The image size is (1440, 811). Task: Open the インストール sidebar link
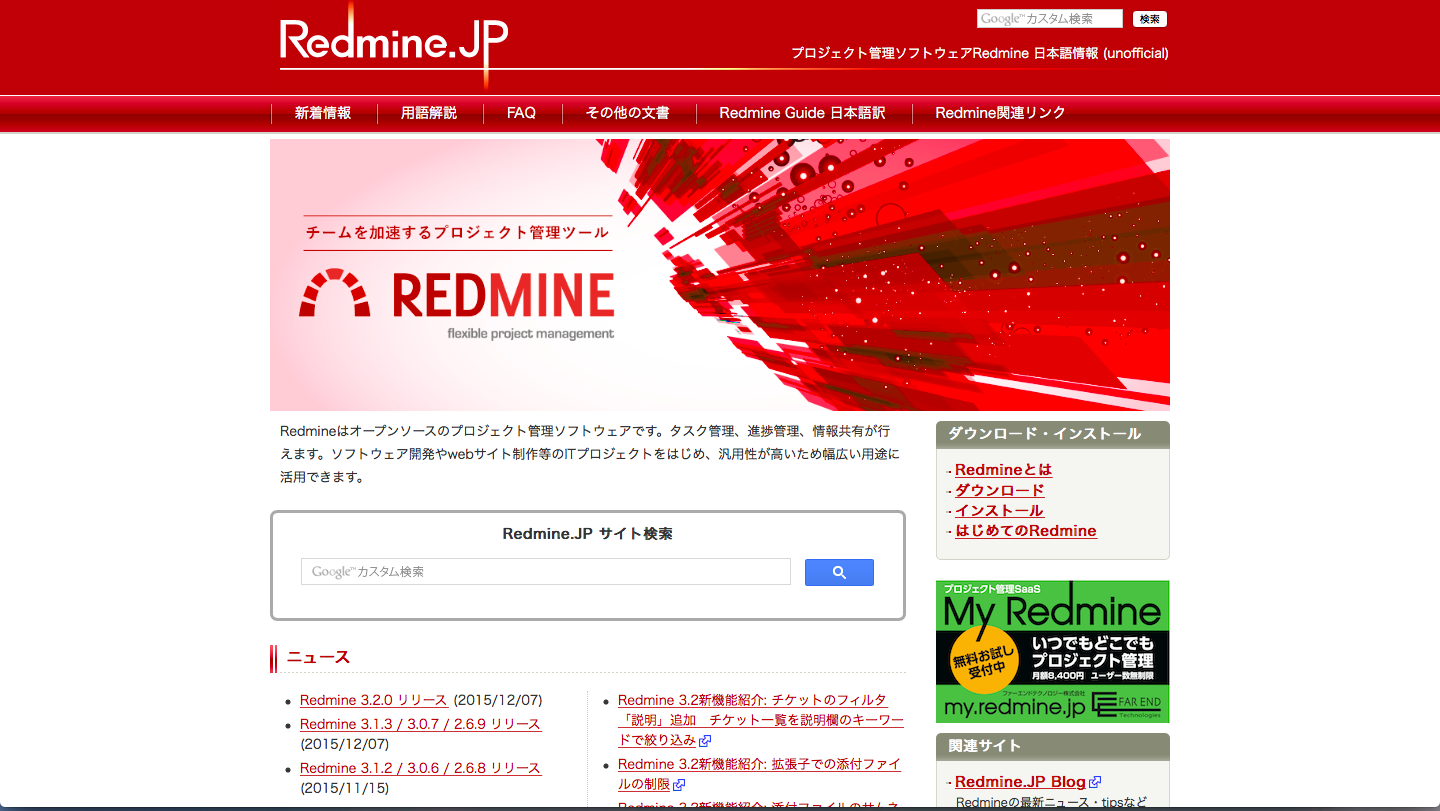point(999,511)
